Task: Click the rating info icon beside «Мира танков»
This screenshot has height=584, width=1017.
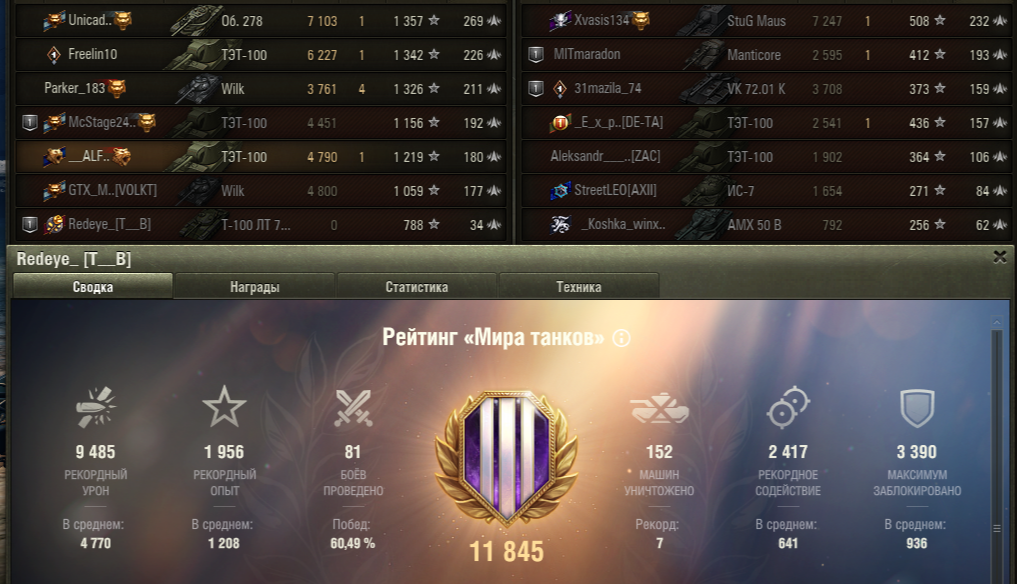Action: click(x=621, y=338)
